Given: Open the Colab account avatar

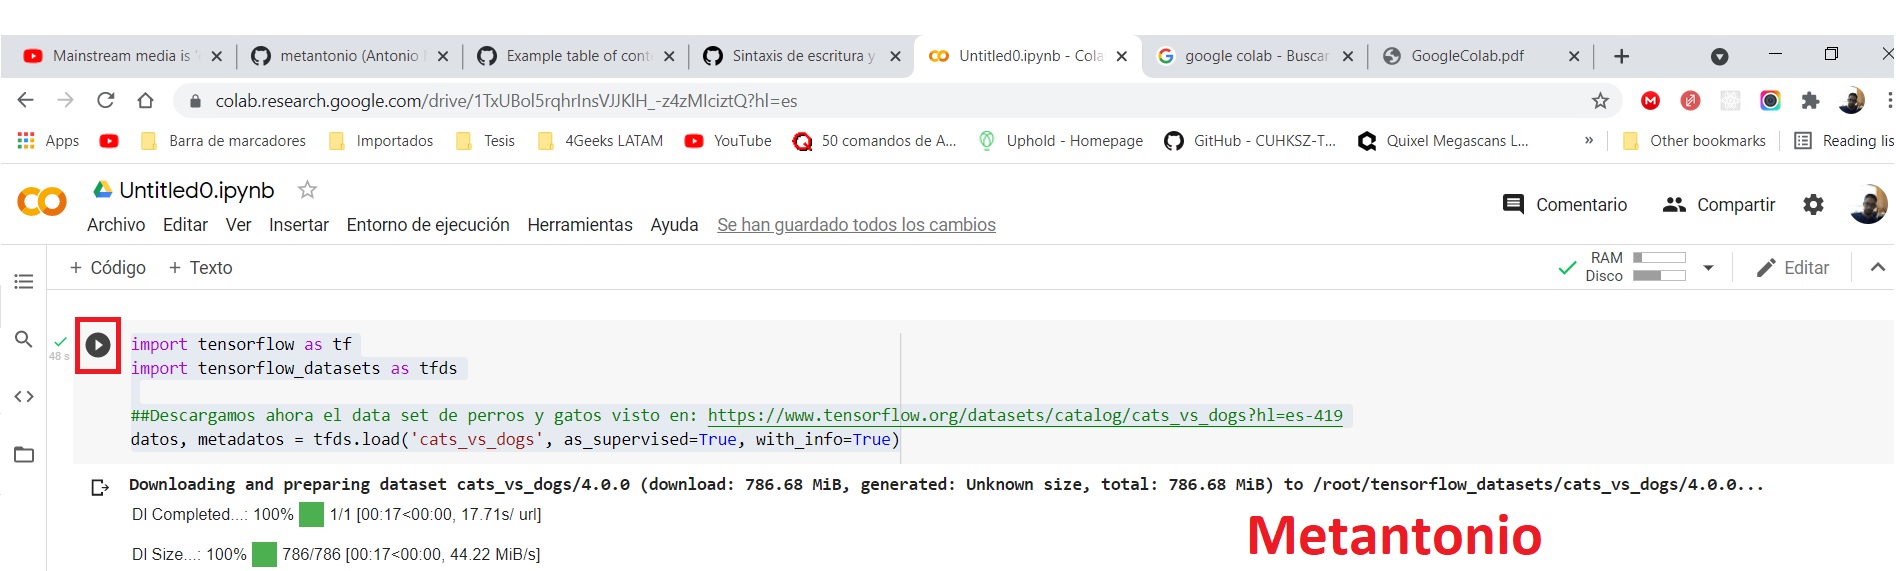Looking at the screenshot, I should [1868, 204].
